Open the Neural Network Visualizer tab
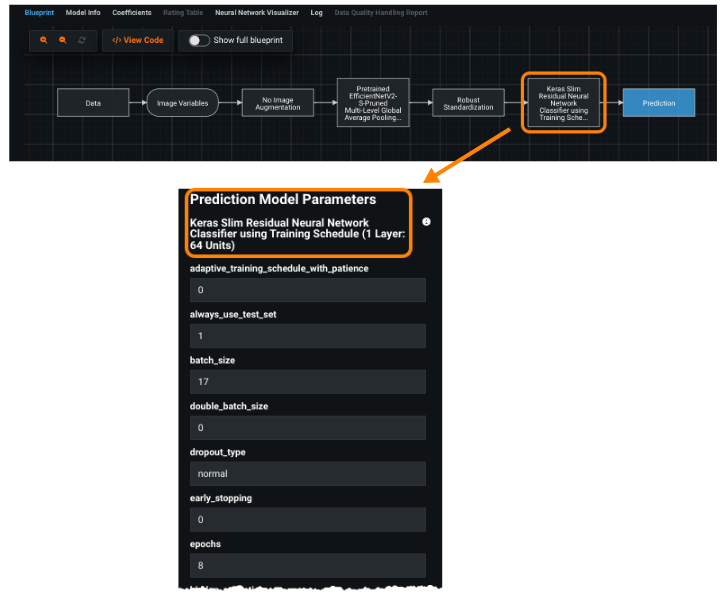725x594 pixels. [256, 13]
